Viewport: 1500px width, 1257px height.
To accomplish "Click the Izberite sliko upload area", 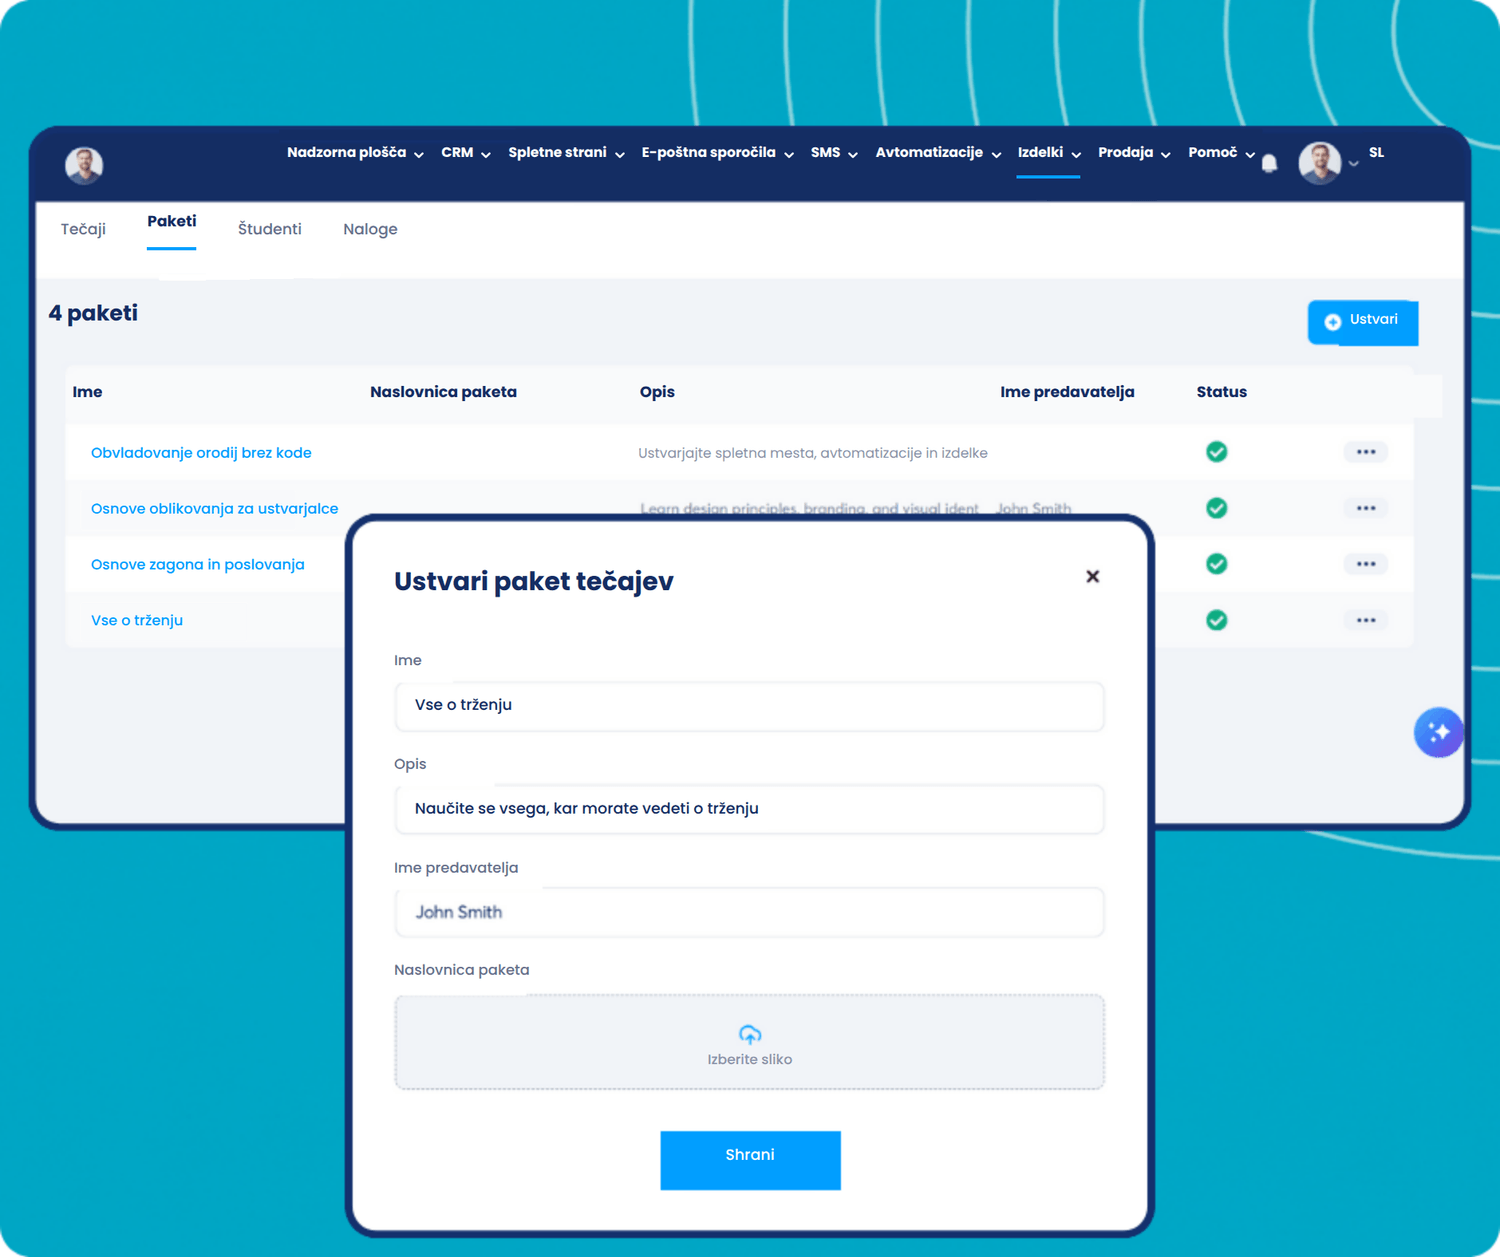I will point(750,1042).
